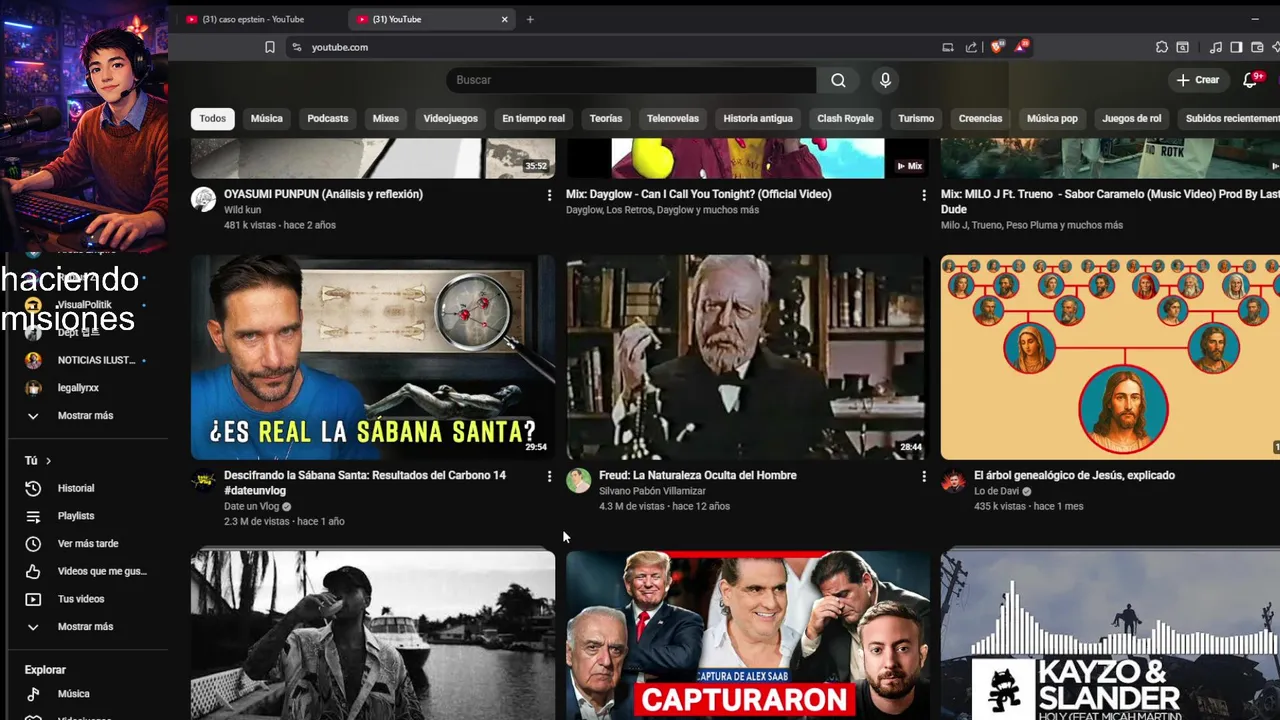
Task: Click Date un Vlog channel avatar
Action: point(203,481)
